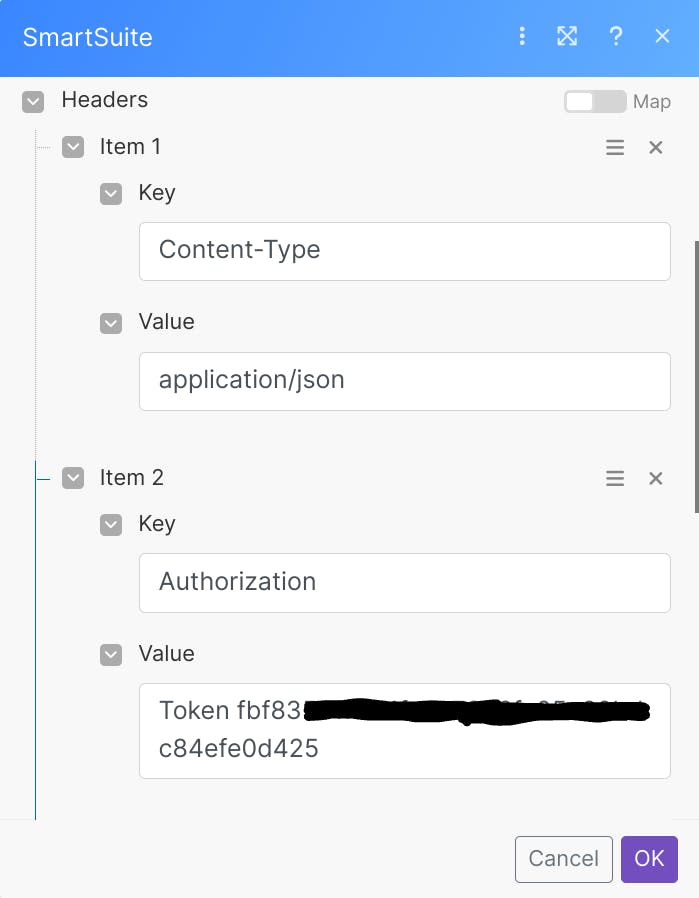Confirm with the OK button

(x=649, y=859)
